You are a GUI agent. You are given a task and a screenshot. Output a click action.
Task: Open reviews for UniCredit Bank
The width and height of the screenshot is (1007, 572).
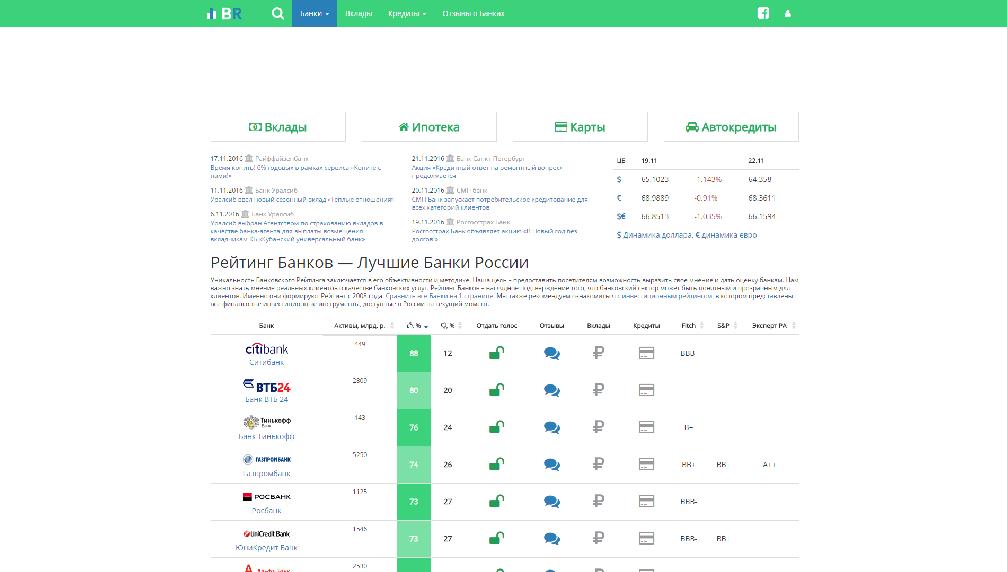pos(552,539)
